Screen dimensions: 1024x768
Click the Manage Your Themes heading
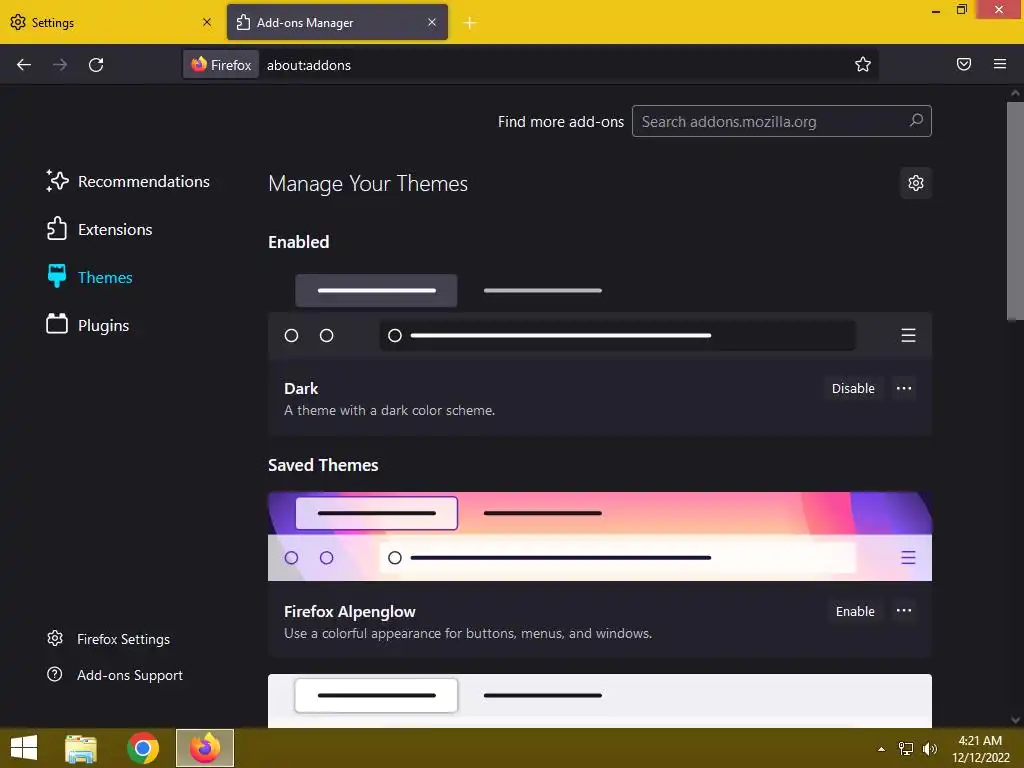pyautogui.click(x=368, y=184)
